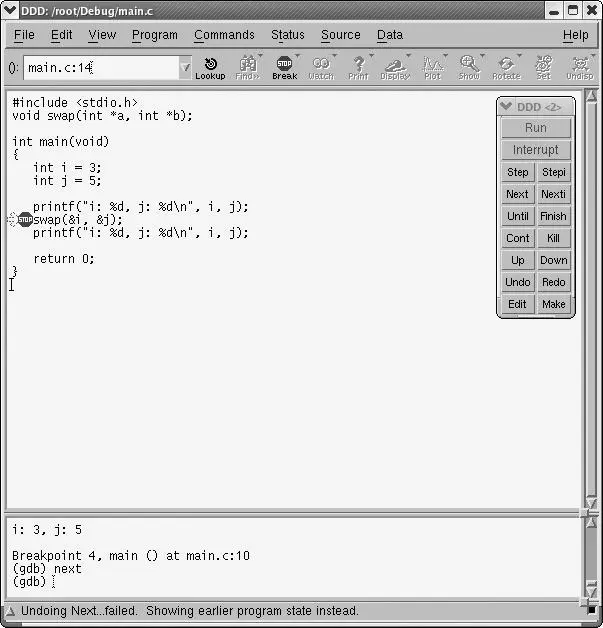This screenshot has width=603, height=628.
Task: Open the window menu in title bar
Action: 11,10
